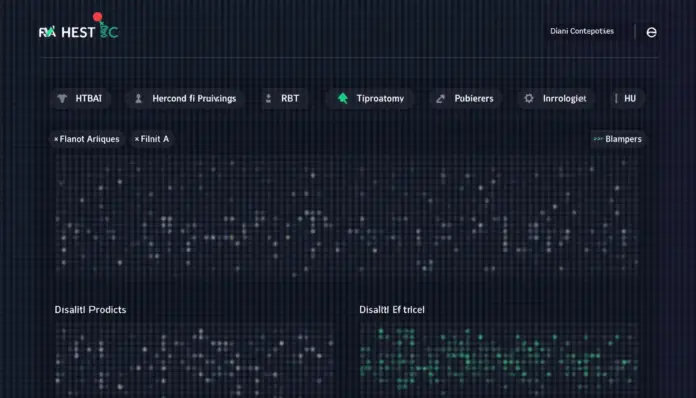
Task: Click the Disaltl Prodicts dot chart
Action: click(x=194, y=360)
